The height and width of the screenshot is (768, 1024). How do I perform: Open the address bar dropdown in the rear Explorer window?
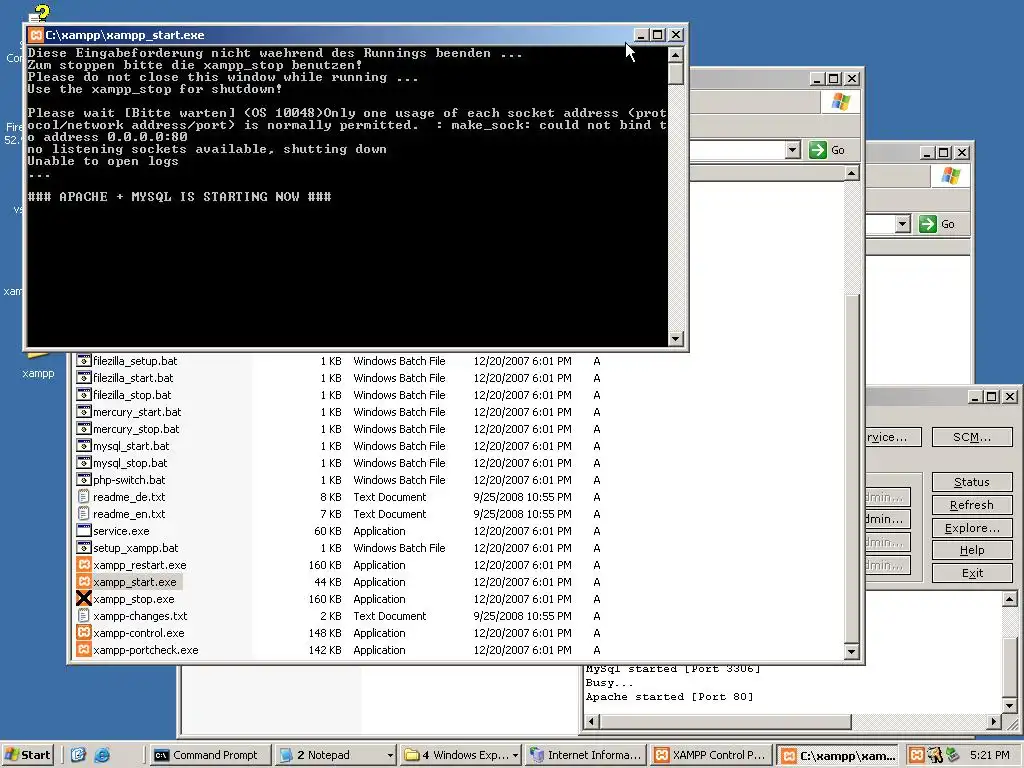click(903, 224)
